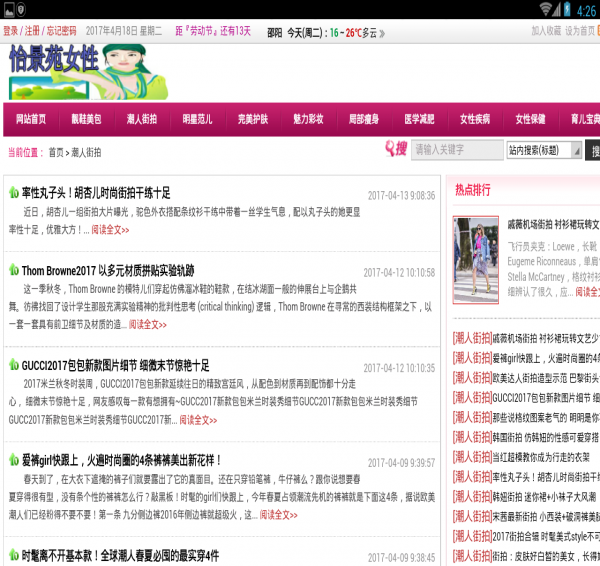Click sidebar link 爱裤girl快跟上，火遍时尚圈

pos(546,359)
